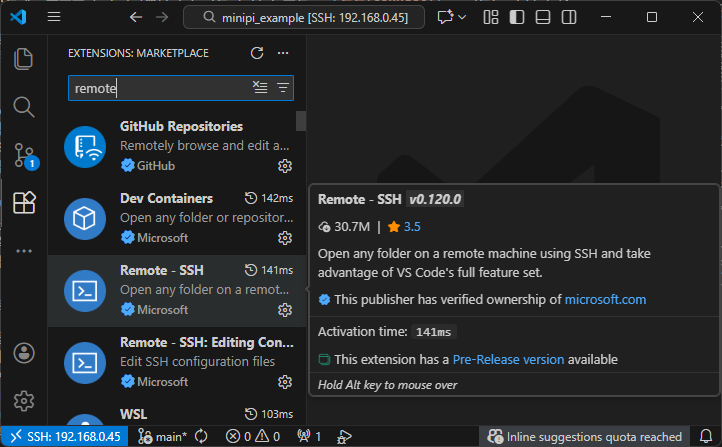Open Inline suggestions quota reached status
Screen dimensions: 722x447
pyautogui.click(x=584, y=436)
